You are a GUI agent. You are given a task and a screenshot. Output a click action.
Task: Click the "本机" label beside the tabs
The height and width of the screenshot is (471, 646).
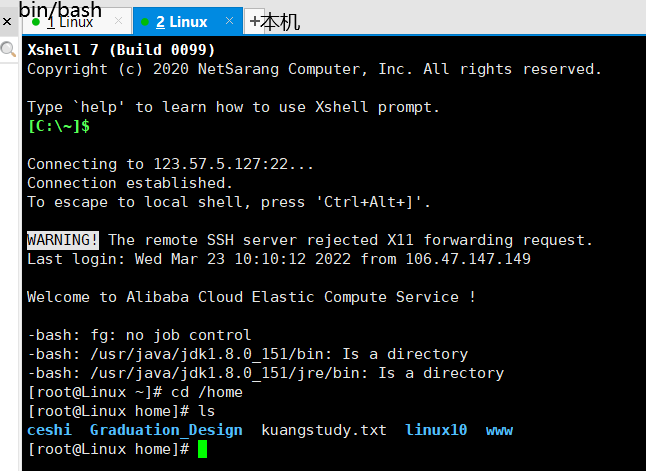[281, 21]
